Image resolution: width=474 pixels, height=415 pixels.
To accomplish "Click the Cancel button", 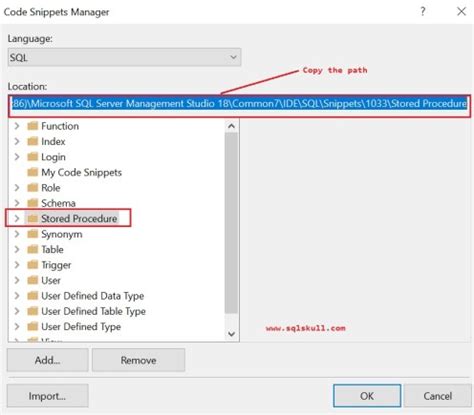I will [x=438, y=396].
